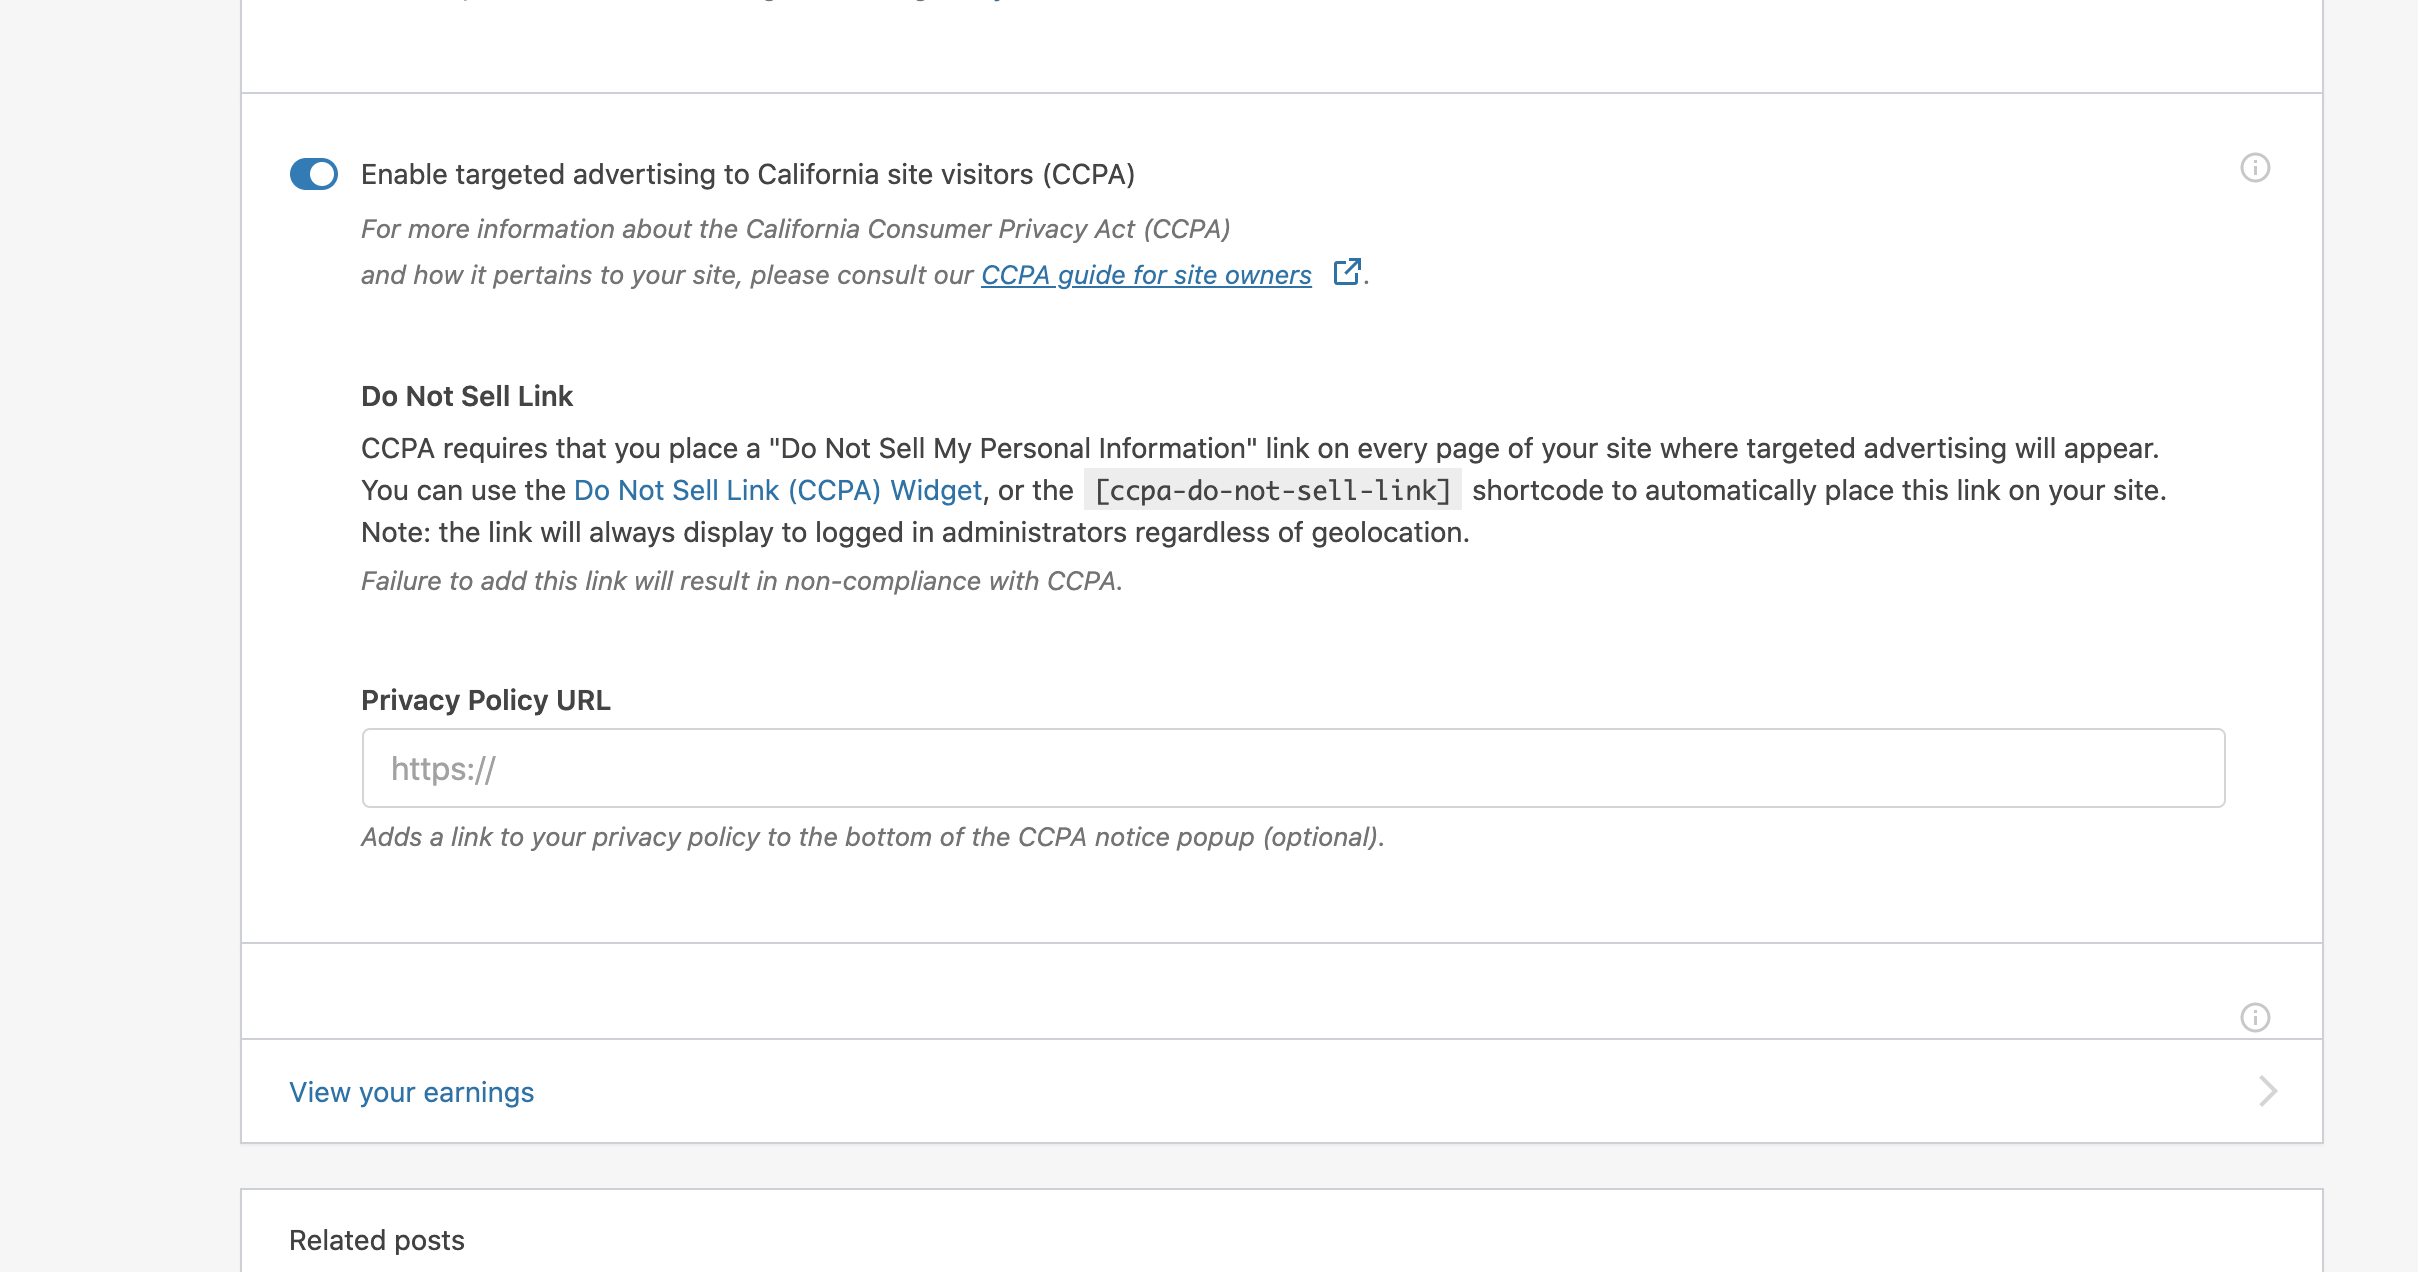Screen dimensions: 2418x1272
Task: Click the Do Not Sell Link heading
Action: (466, 396)
